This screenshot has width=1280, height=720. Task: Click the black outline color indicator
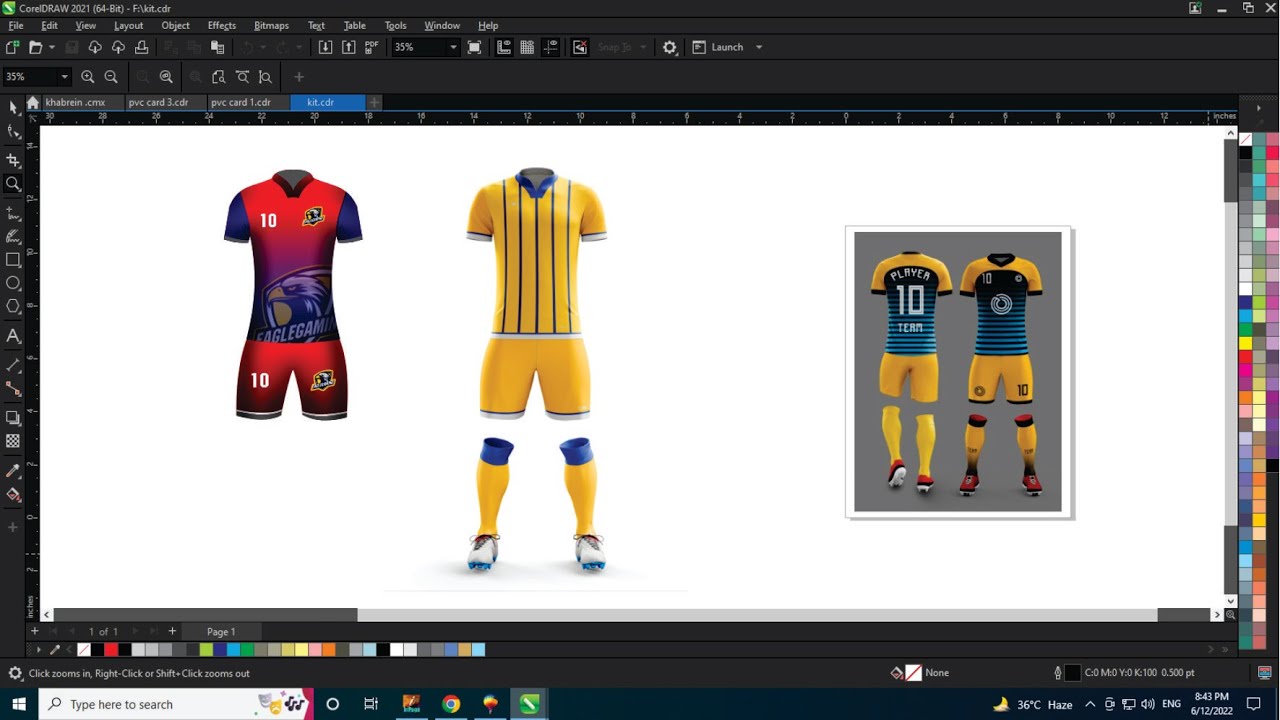(1073, 673)
